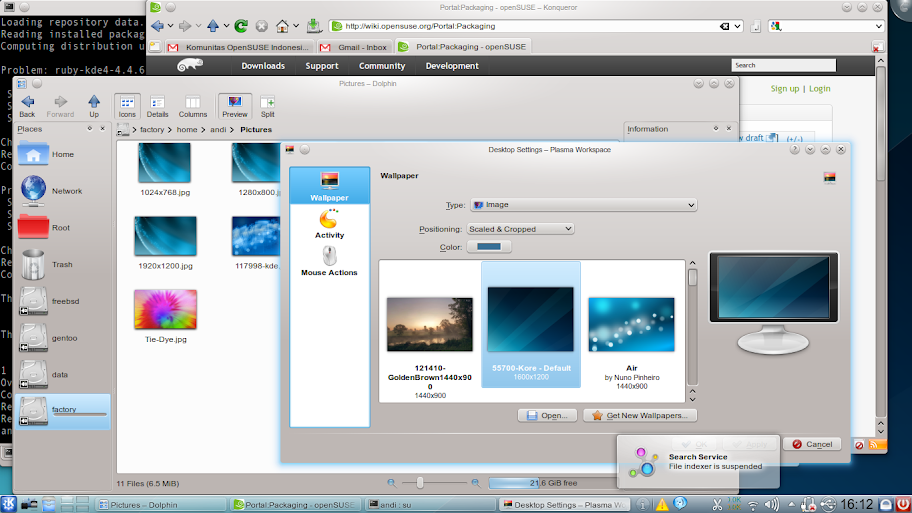Switch Dolphin to Details view
The height and width of the screenshot is (513, 912).
157,106
